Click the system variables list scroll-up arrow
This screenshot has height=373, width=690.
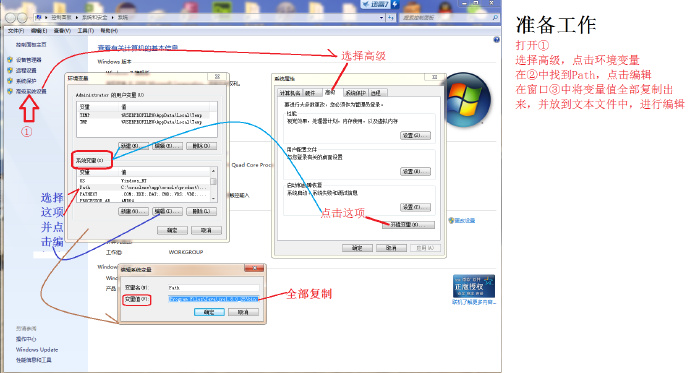tap(213, 171)
